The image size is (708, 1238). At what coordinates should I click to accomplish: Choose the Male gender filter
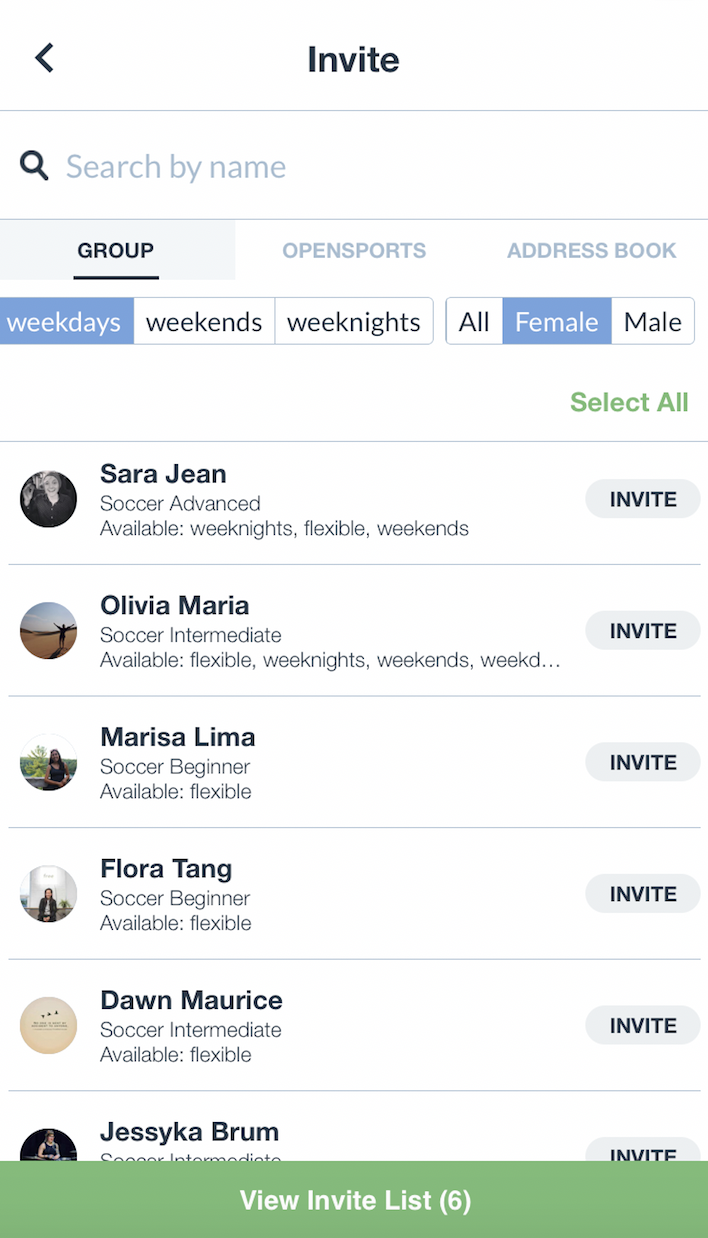pos(652,322)
